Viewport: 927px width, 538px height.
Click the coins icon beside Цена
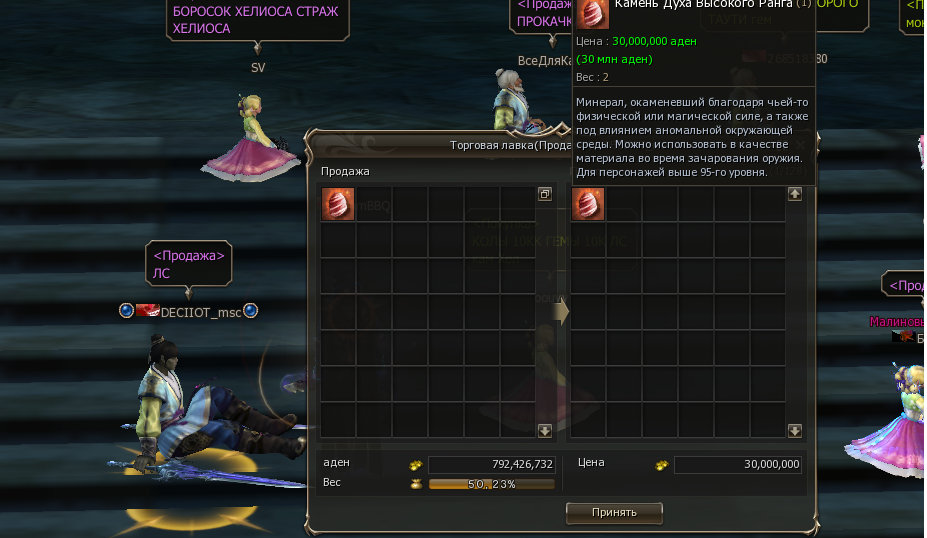pos(662,465)
